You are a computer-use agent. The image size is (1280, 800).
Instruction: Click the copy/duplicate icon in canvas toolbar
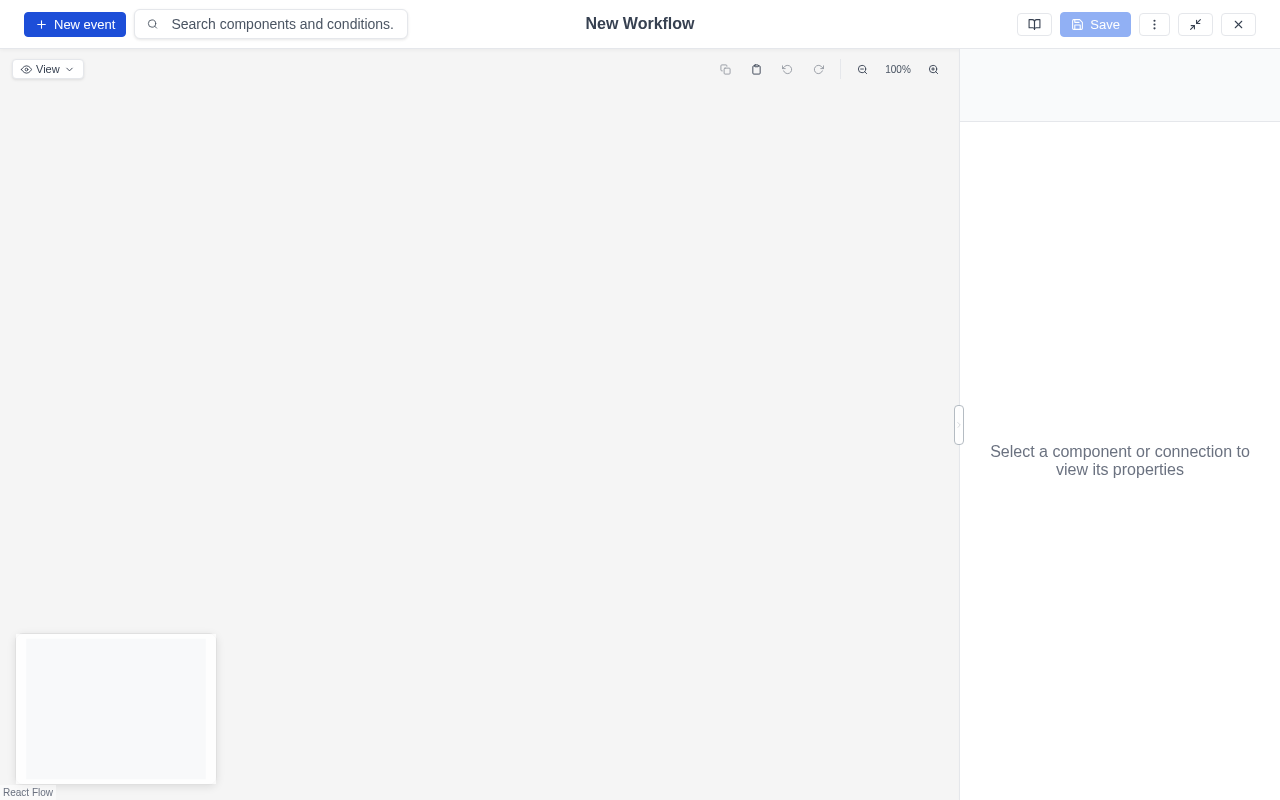726,69
